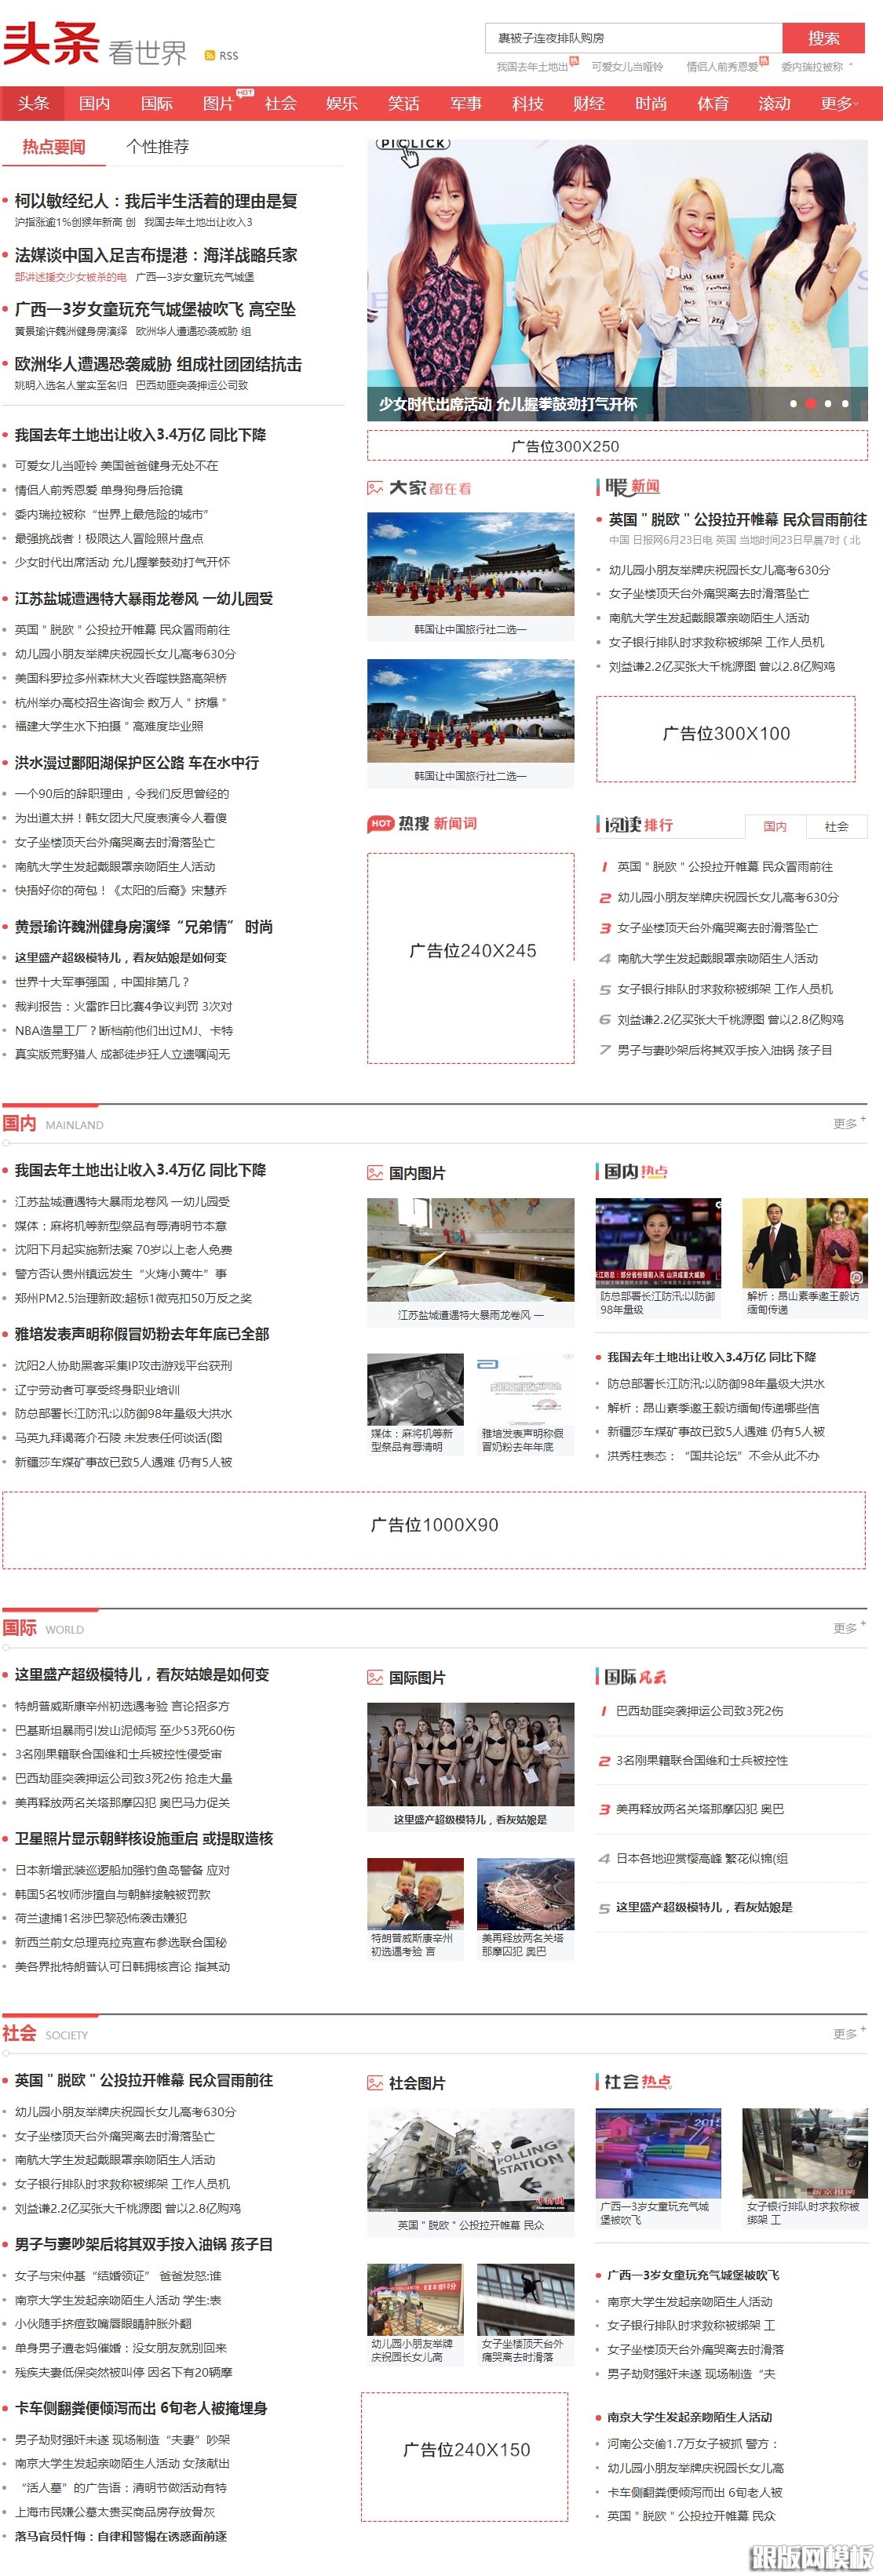Open the 广告位240X245 ad box
Viewport: 883px width, 2576px height.
pyautogui.click(x=471, y=957)
